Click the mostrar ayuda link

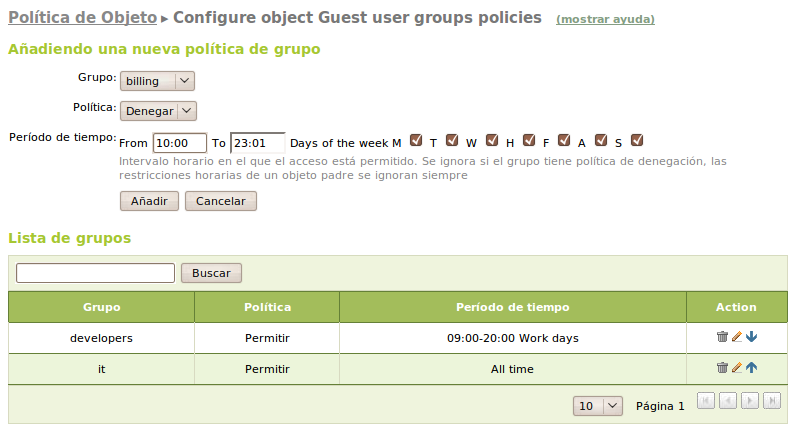click(605, 19)
